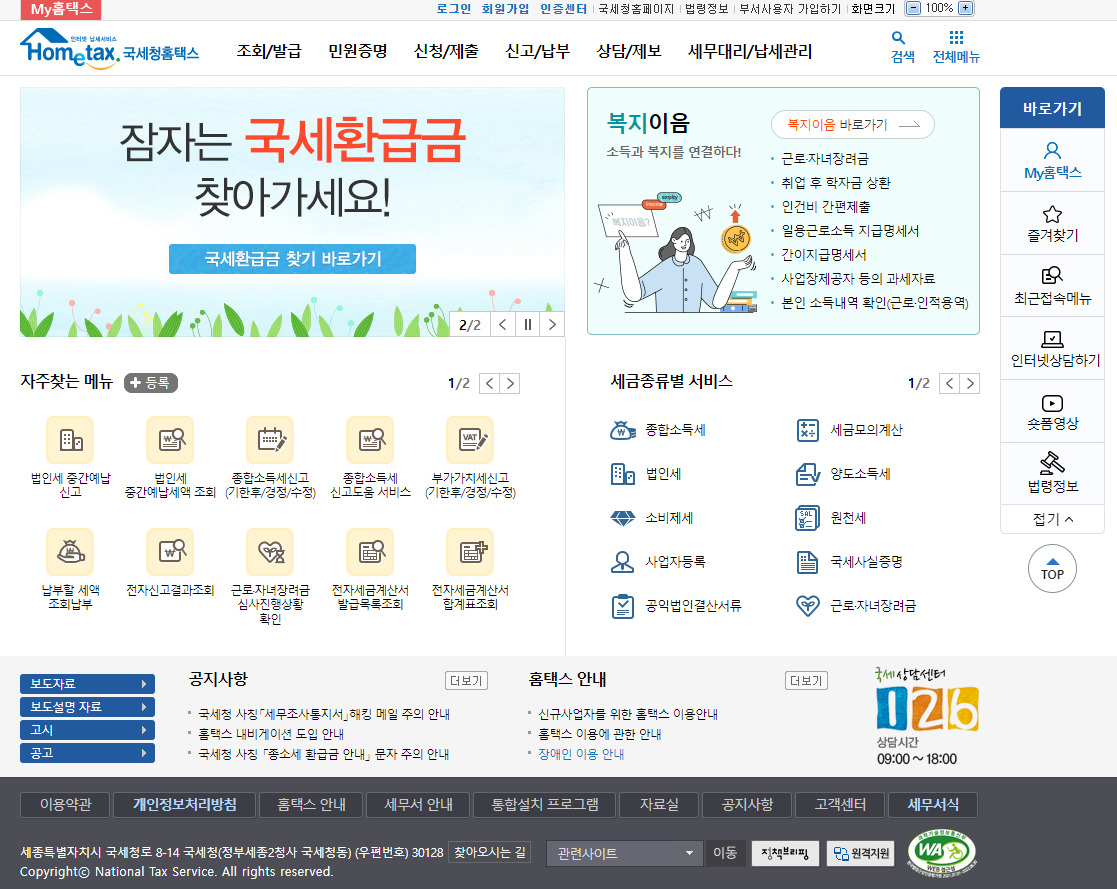Click 더보기 next to 공지사항
The height and width of the screenshot is (889, 1117).
(x=467, y=681)
